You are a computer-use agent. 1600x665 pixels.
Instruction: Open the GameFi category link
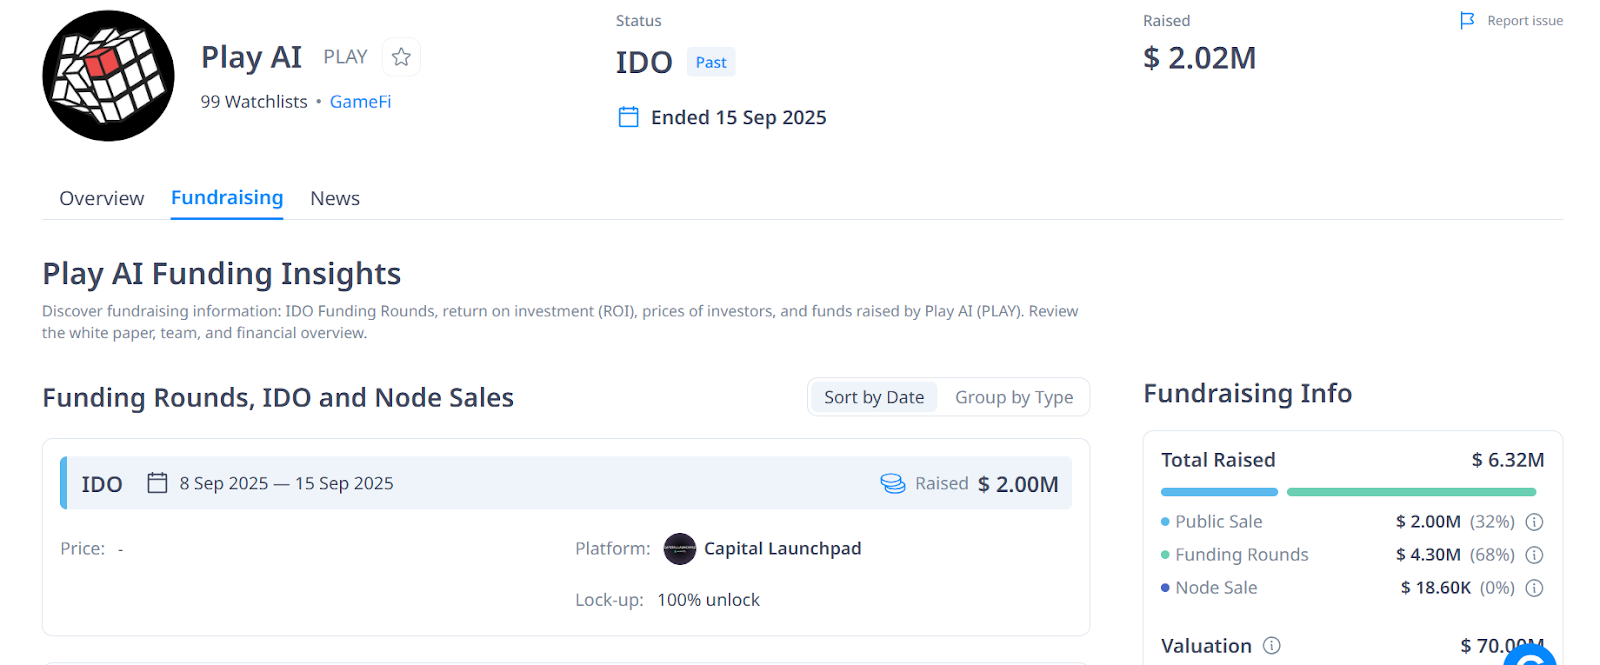pos(360,102)
